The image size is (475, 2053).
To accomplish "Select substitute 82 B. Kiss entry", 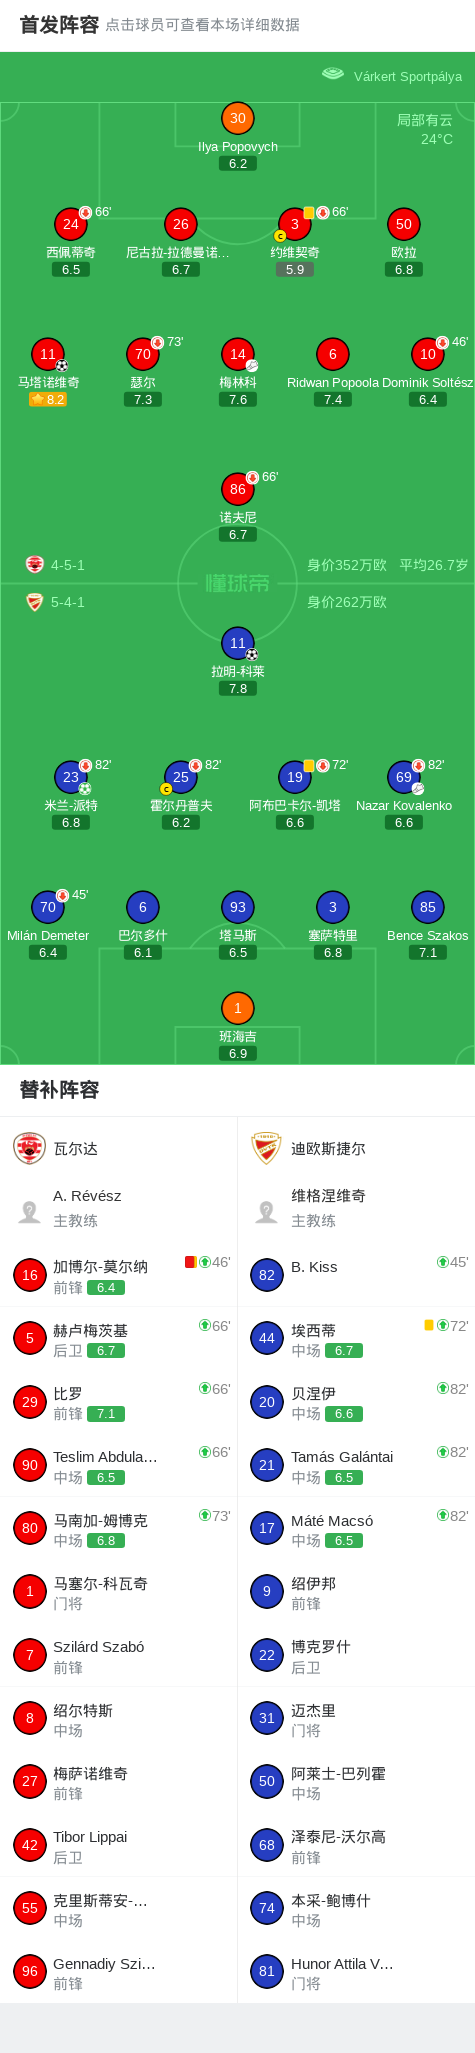I will click(356, 1275).
